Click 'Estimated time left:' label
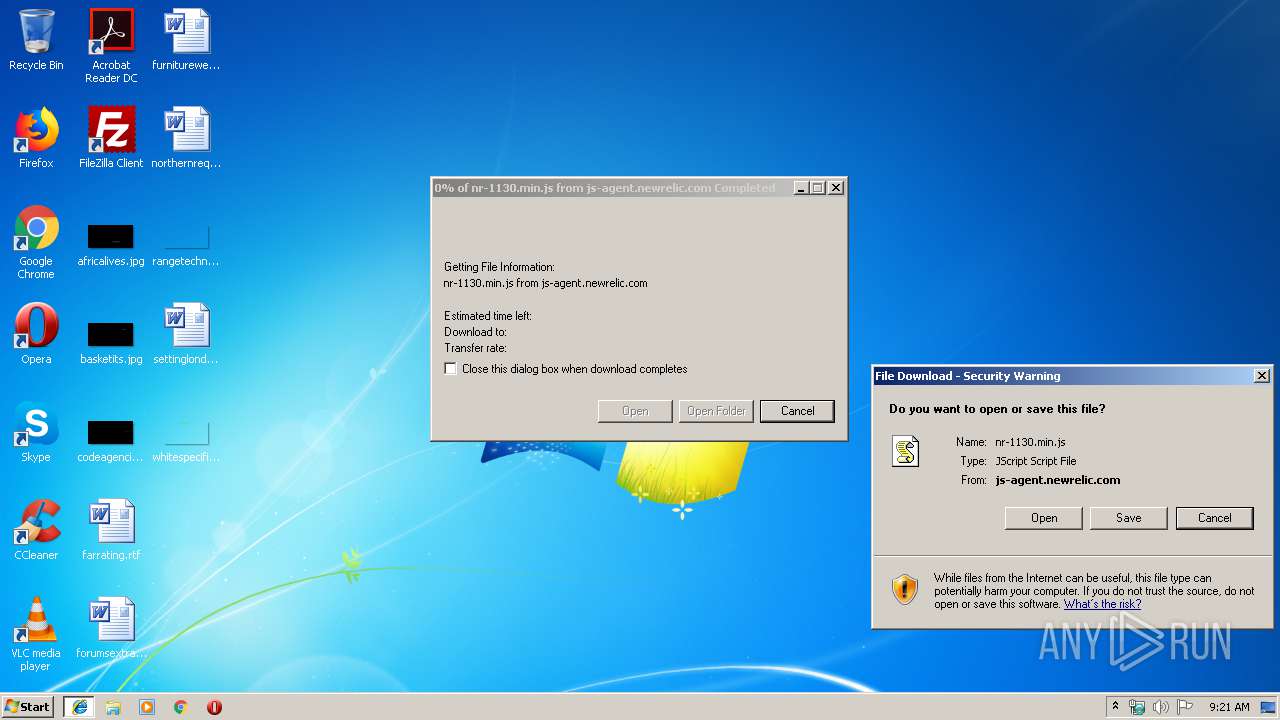This screenshot has height=720, width=1280. [x=488, y=316]
